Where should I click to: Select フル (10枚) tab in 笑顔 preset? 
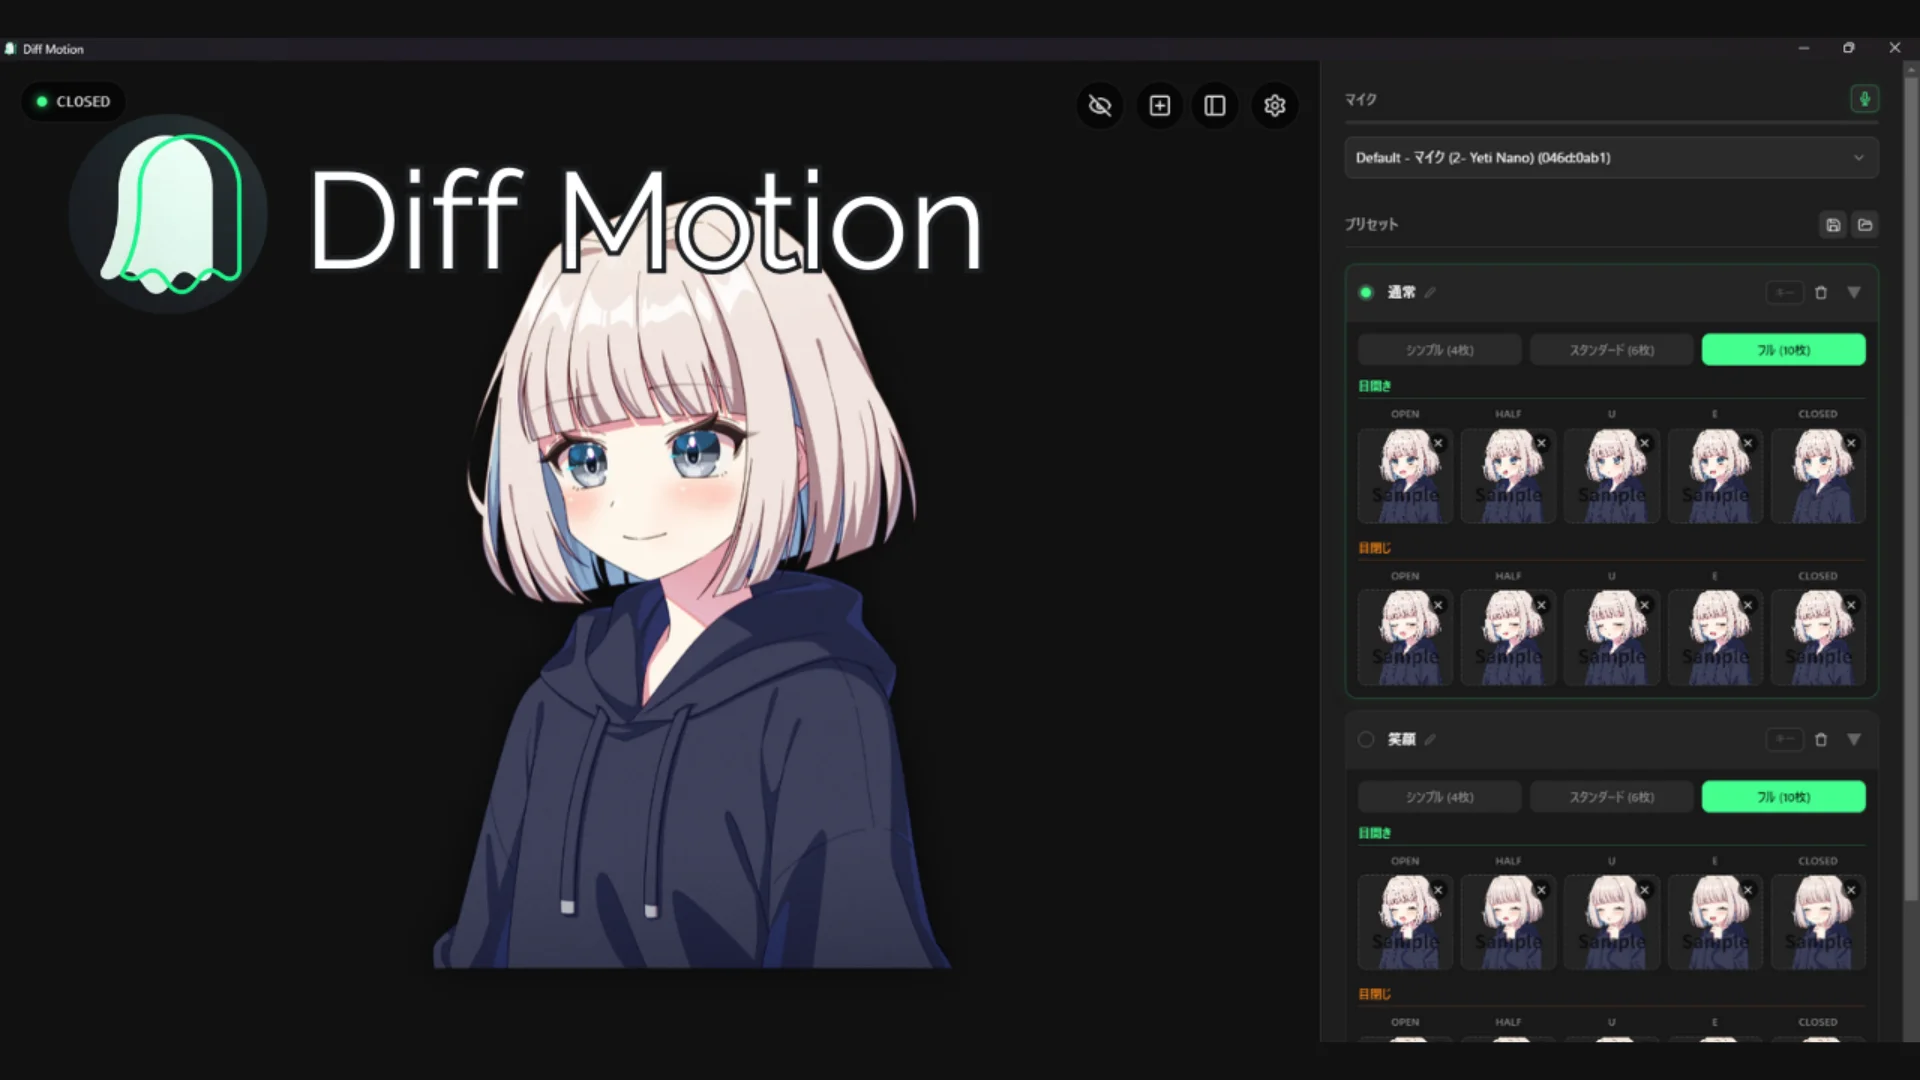pyautogui.click(x=1783, y=797)
